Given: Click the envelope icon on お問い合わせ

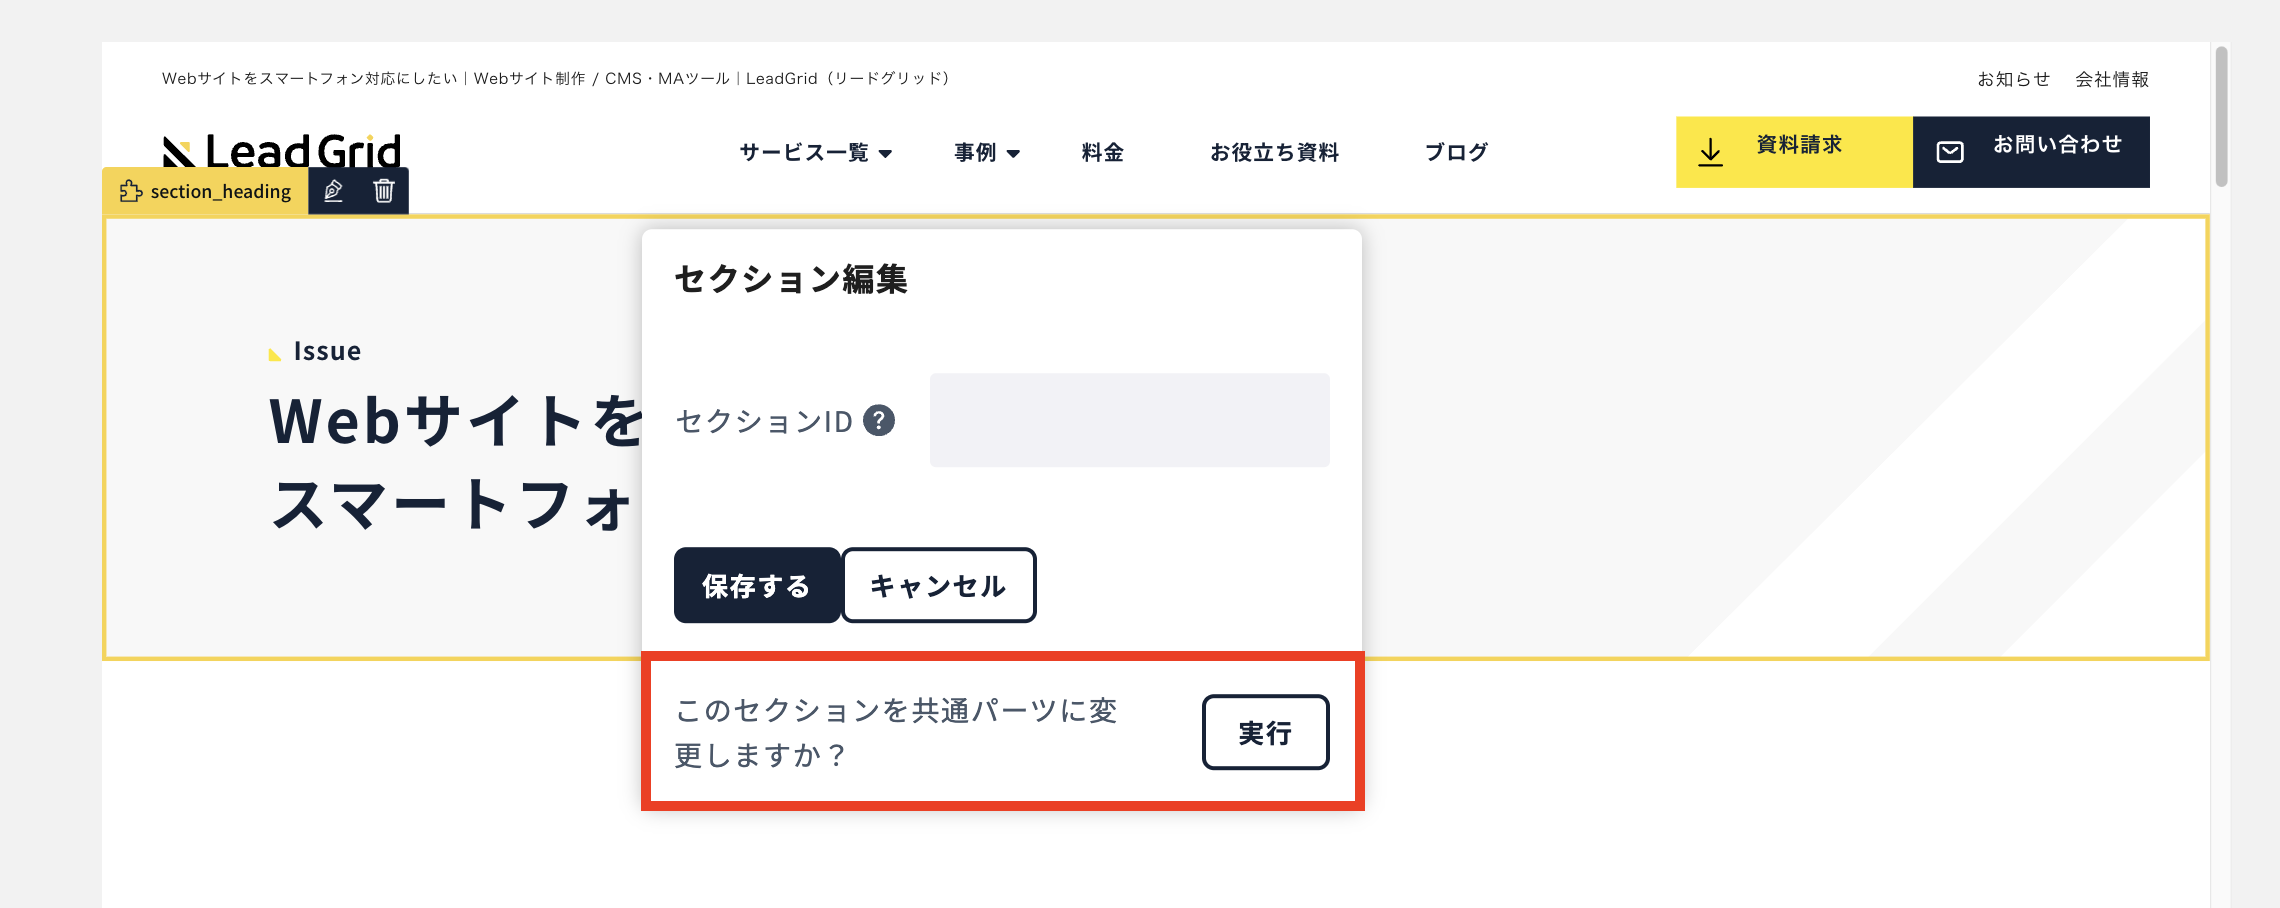Looking at the screenshot, I should [1950, 152].
